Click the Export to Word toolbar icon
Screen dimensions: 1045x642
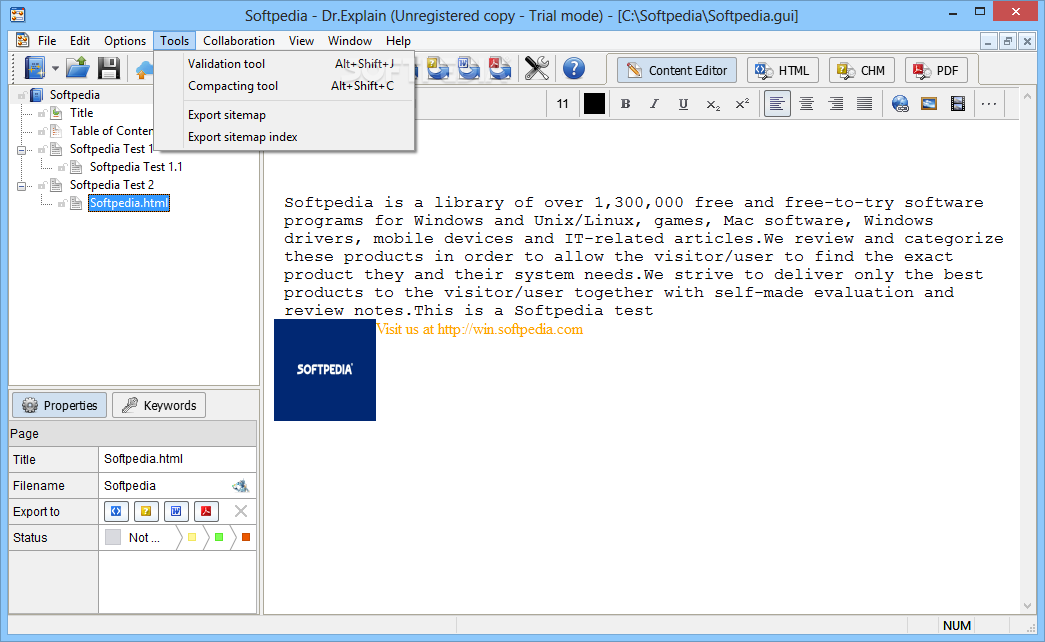tap(469, 69)
